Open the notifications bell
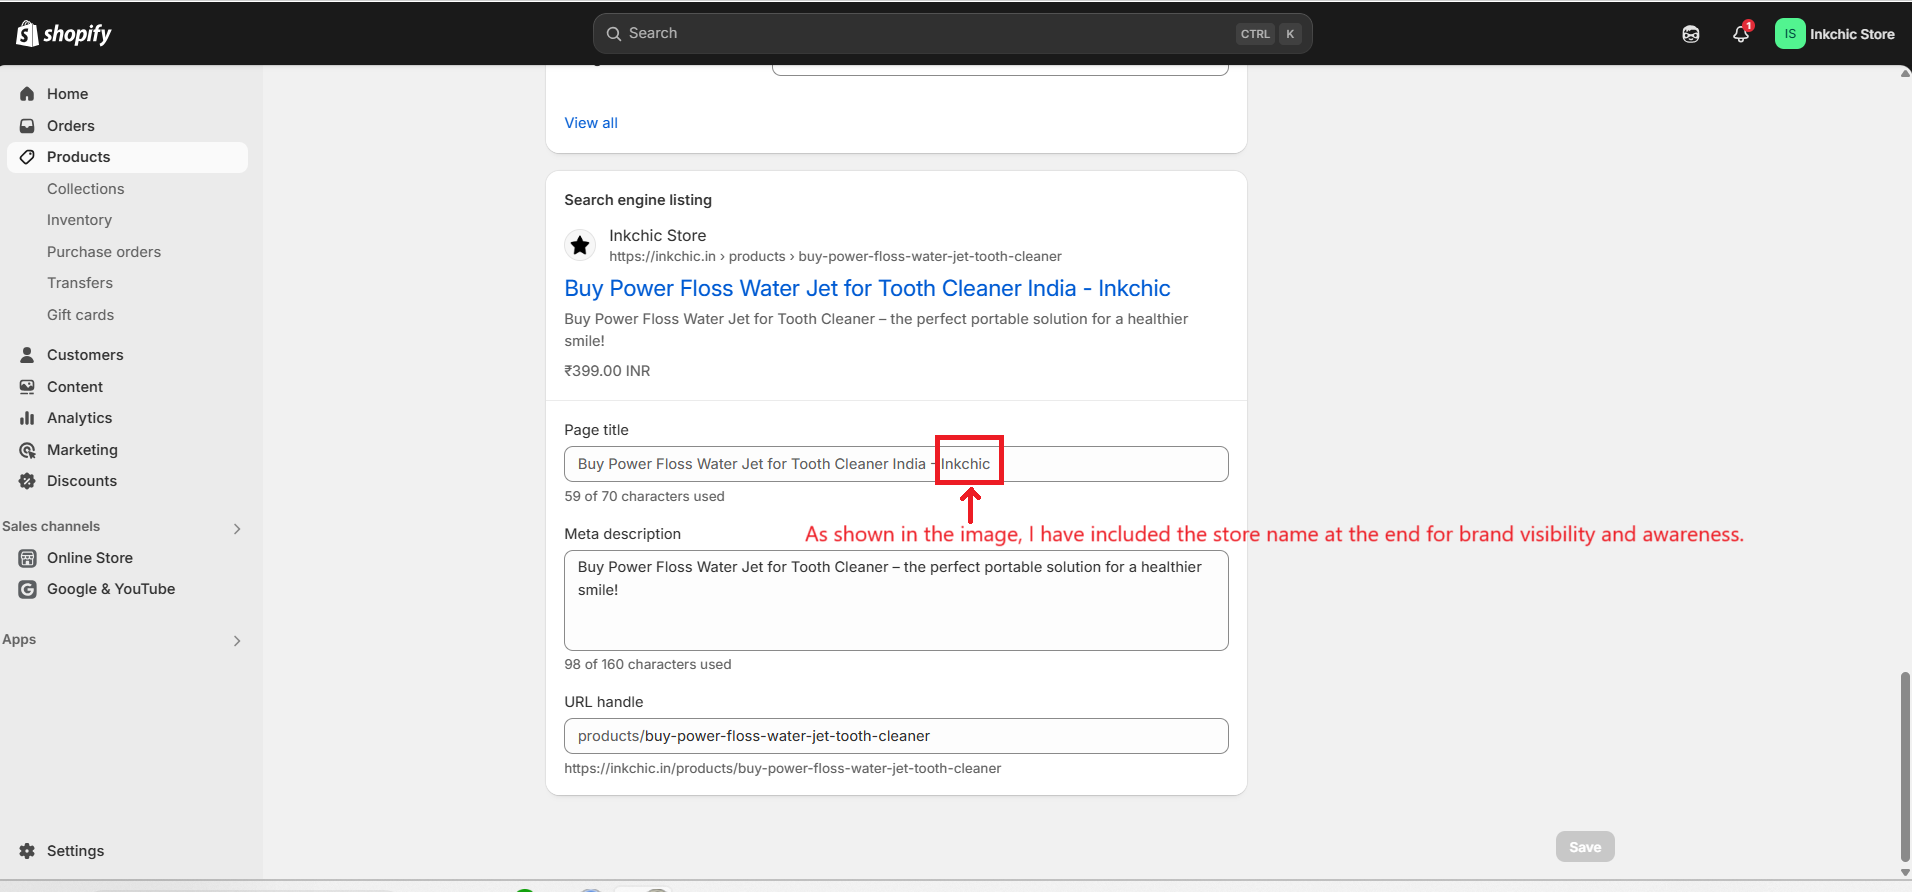1912x892 pixels. tap(1741, 34)
